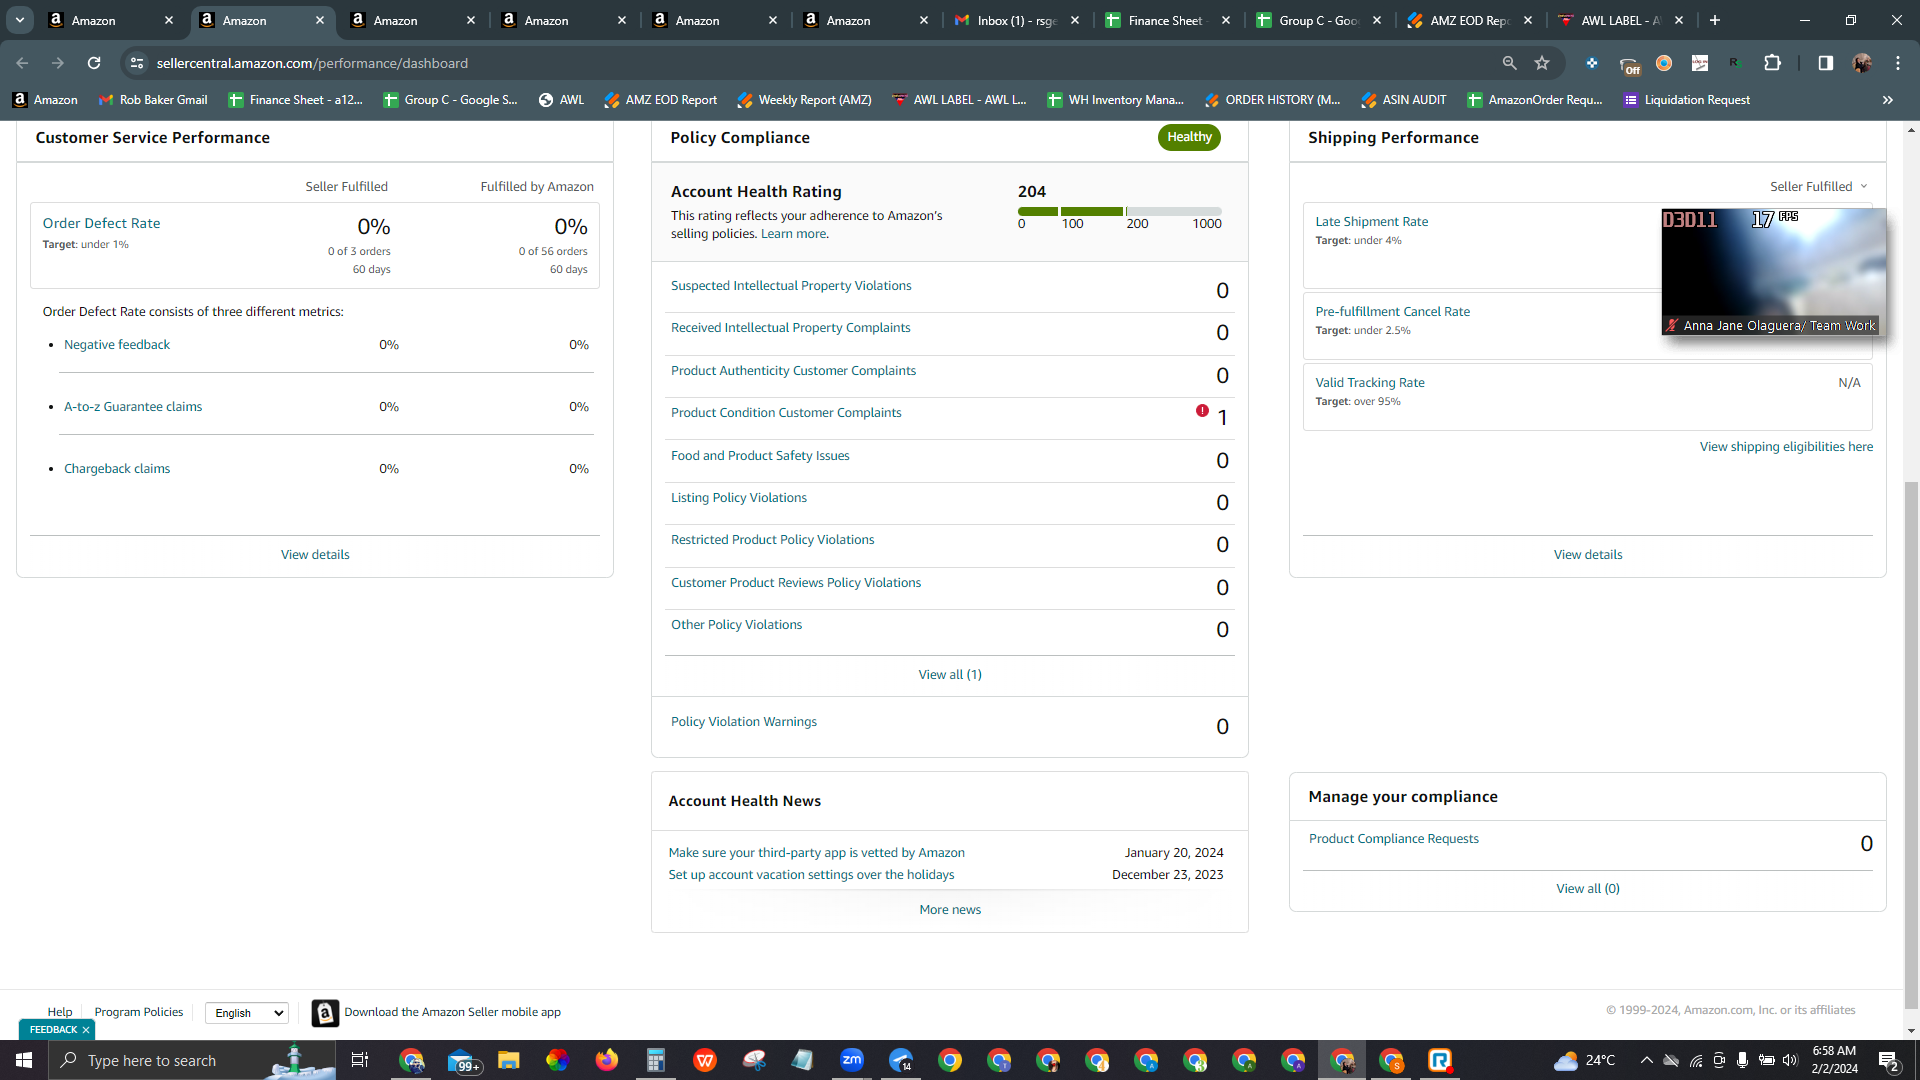This screenshot has width=1920, height=1080.
Task: View site information icon in address bar
Action: tap(137, 63)
